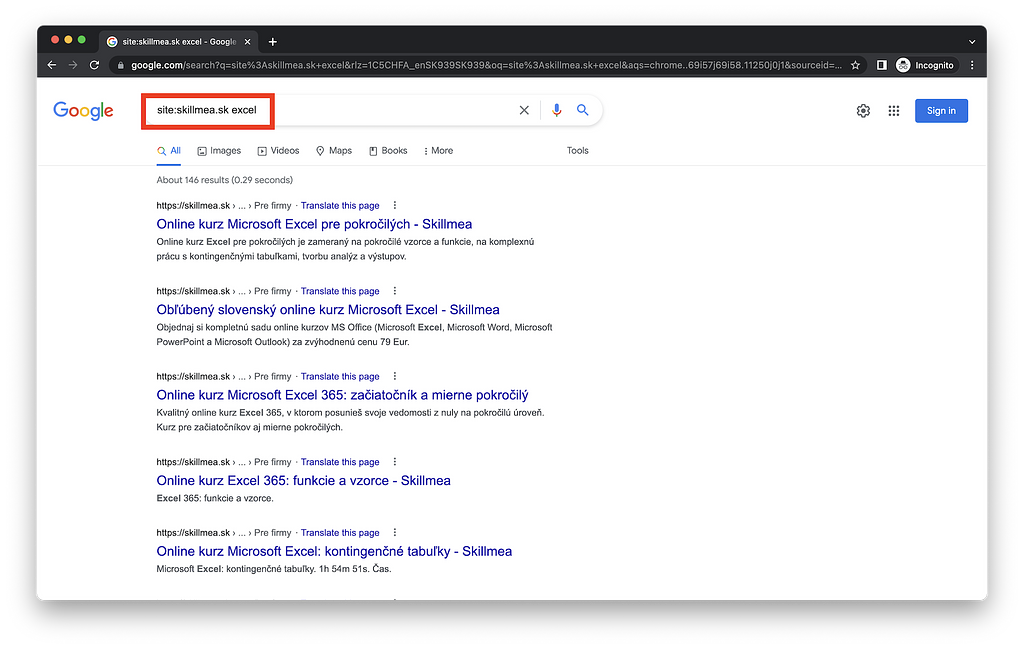Image resolution: width=1024 pixels, height=649 pixels.
Task: Open options dots for Excel 365 začiatočník result
Action: pyautogui.click(x=394, y=376)
